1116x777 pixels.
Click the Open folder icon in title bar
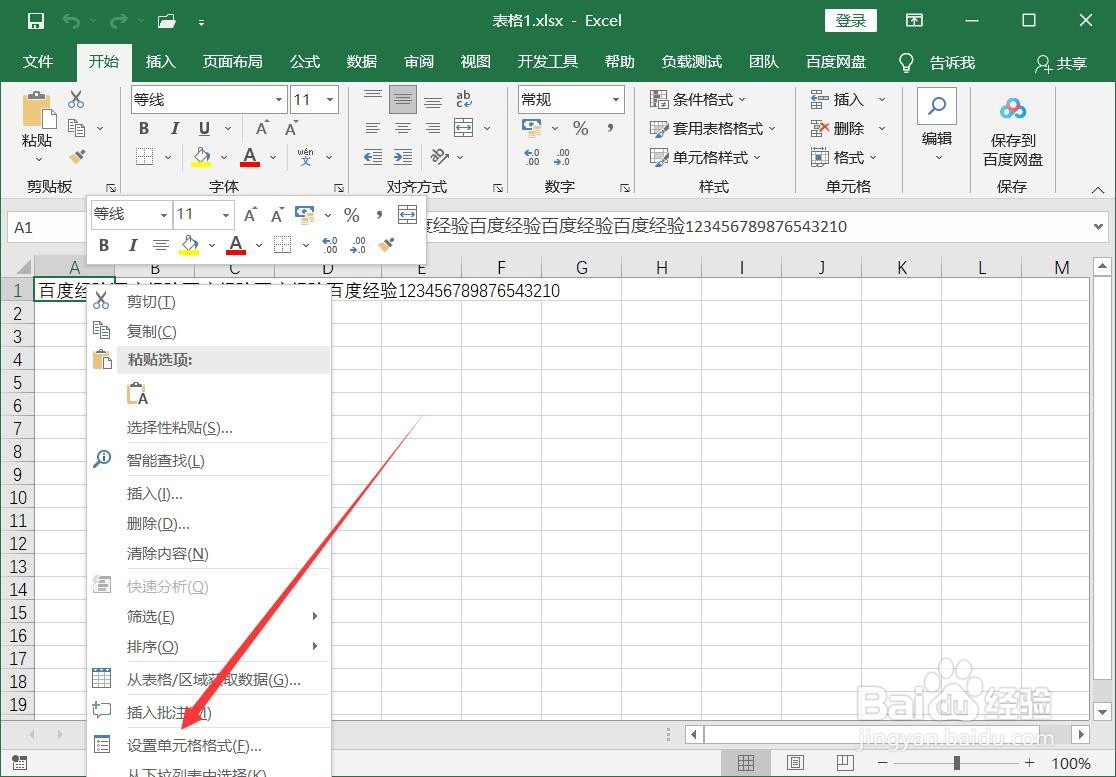167,21
